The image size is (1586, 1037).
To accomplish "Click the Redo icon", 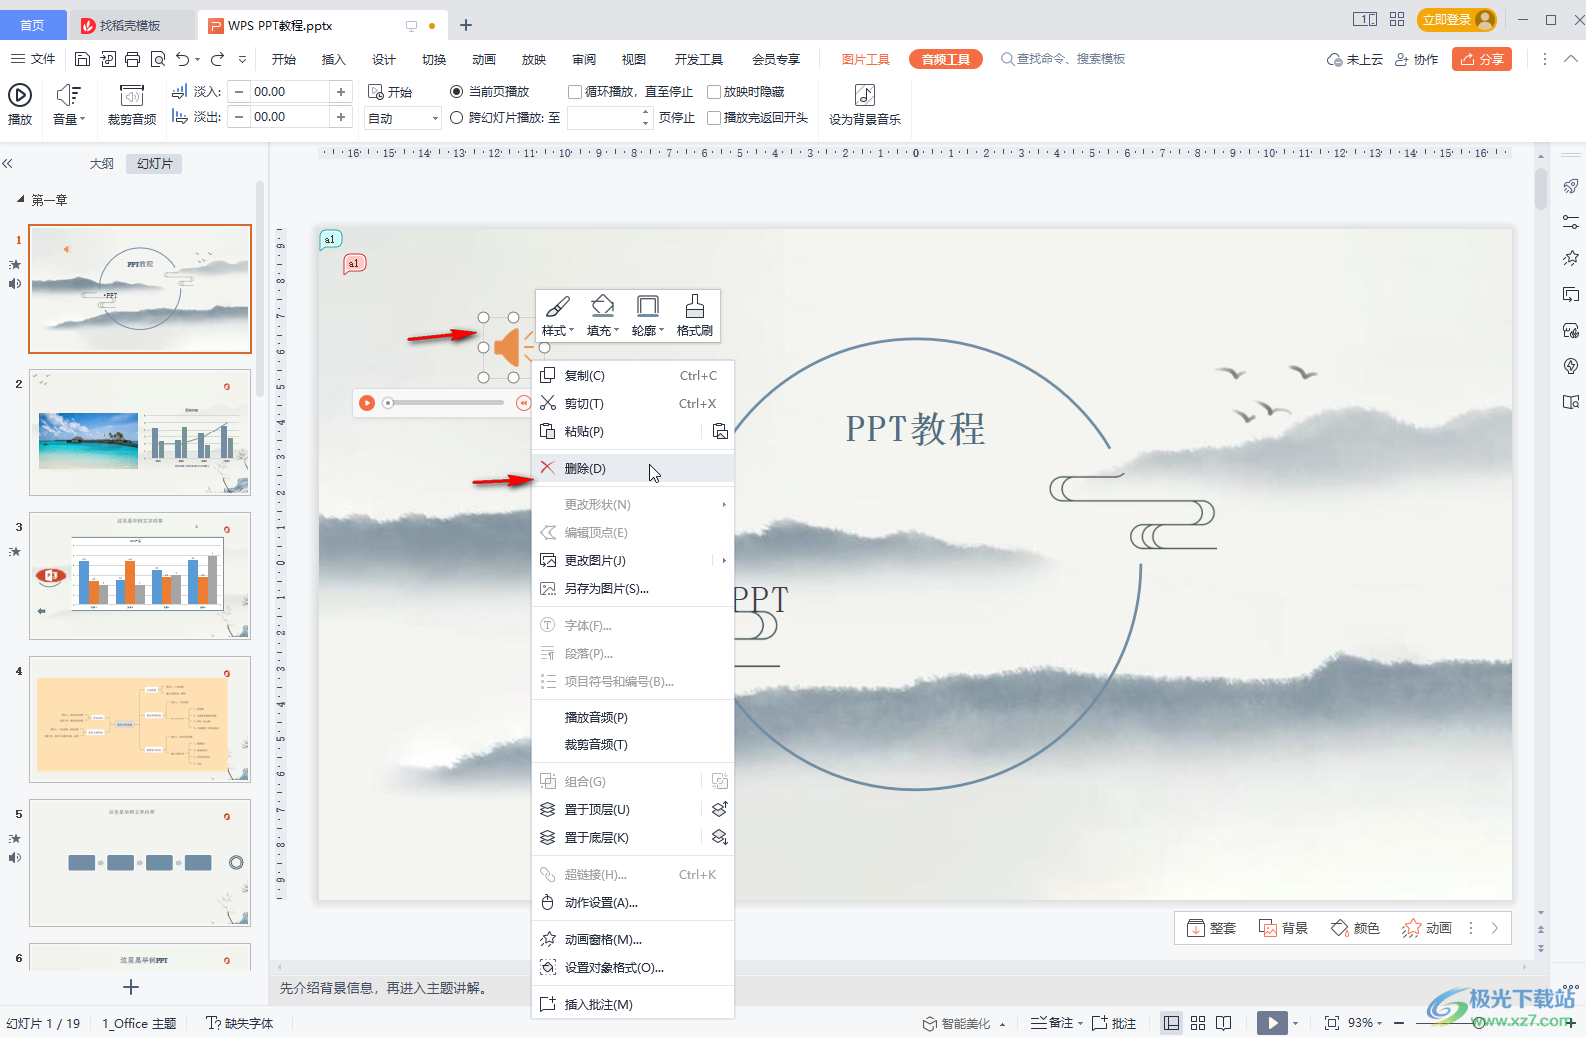I will tap(217, 59).
